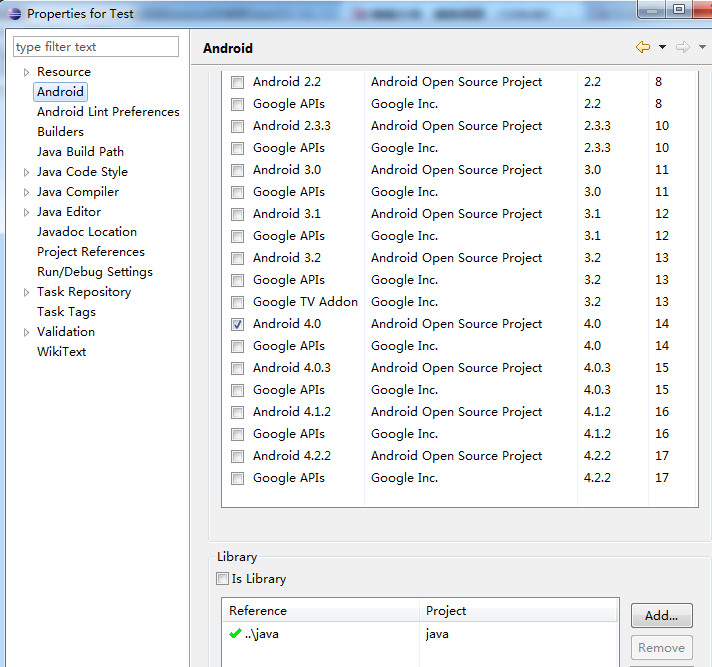The width and height of the screenshot is (712, 667).
Task: Open the Java Build Path page
Action: click(x=80, y=152)
